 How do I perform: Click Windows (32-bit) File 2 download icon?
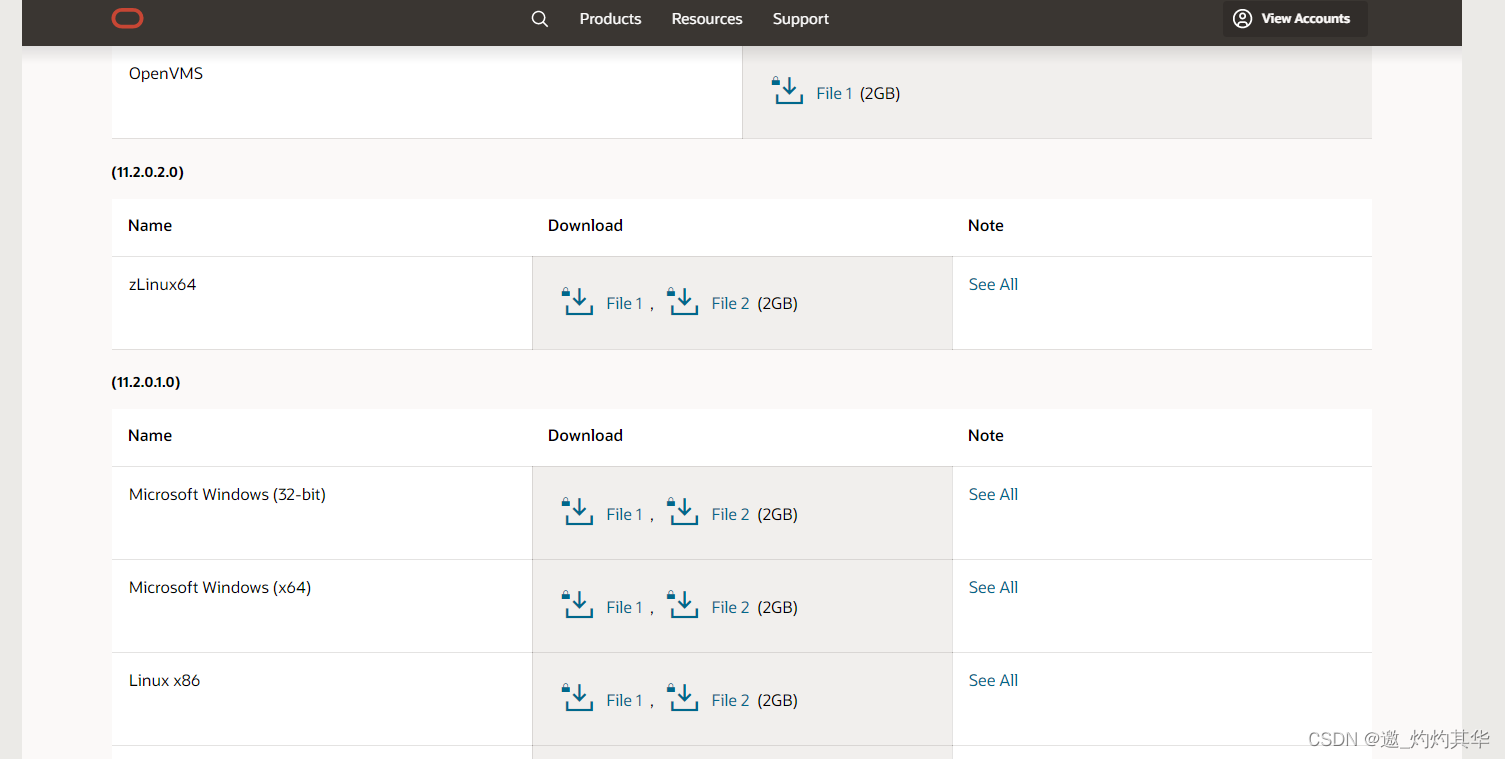click(x=683, y=512)
